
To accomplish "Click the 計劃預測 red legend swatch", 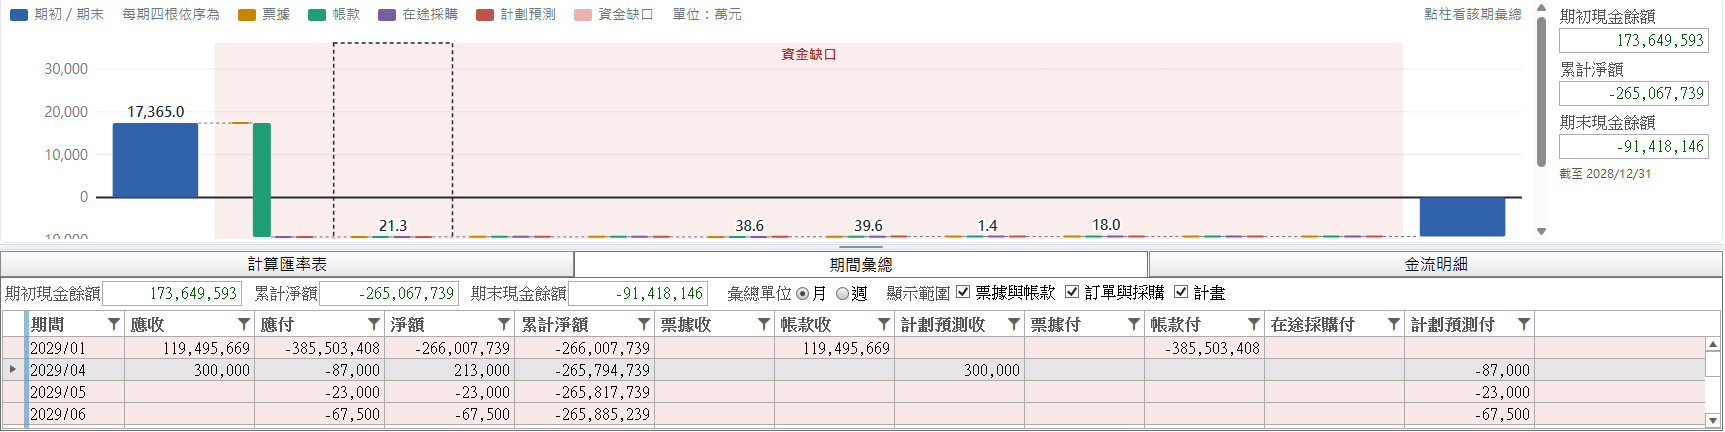I will [485, 15].
